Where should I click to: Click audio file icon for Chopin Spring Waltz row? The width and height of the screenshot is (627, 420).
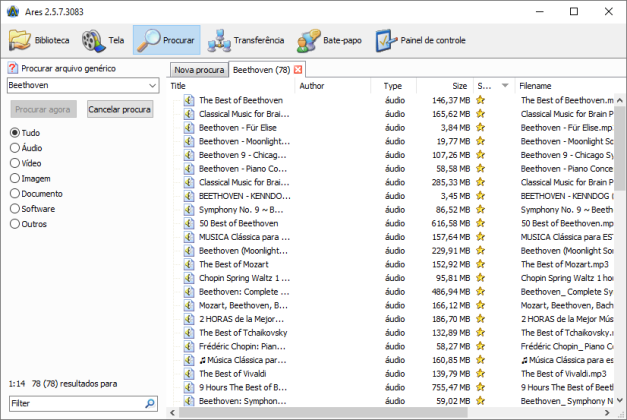189,278
